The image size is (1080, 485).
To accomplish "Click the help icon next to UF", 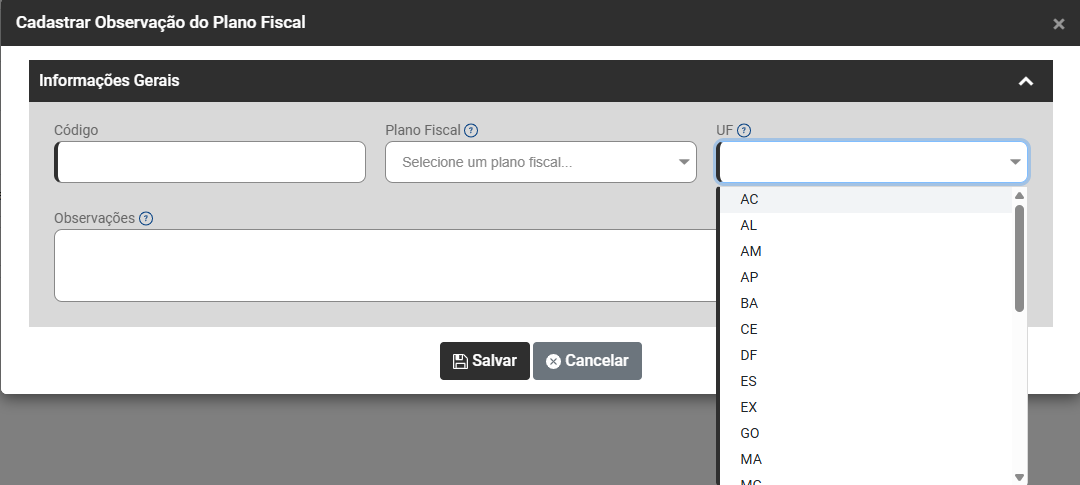I will (x=744, y=130).
